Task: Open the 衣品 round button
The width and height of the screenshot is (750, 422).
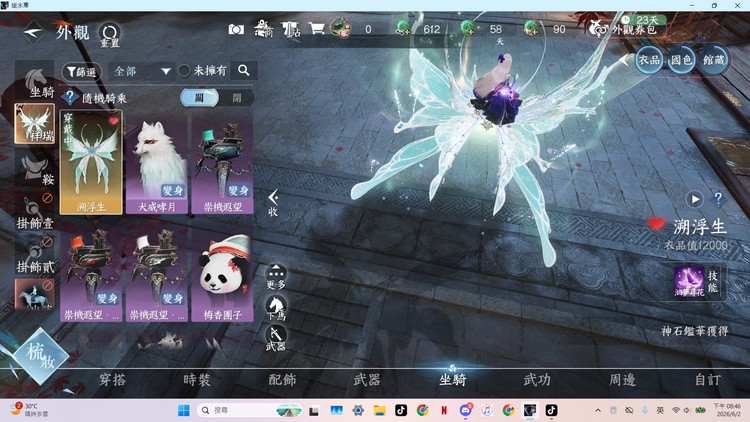Action: 649,60
